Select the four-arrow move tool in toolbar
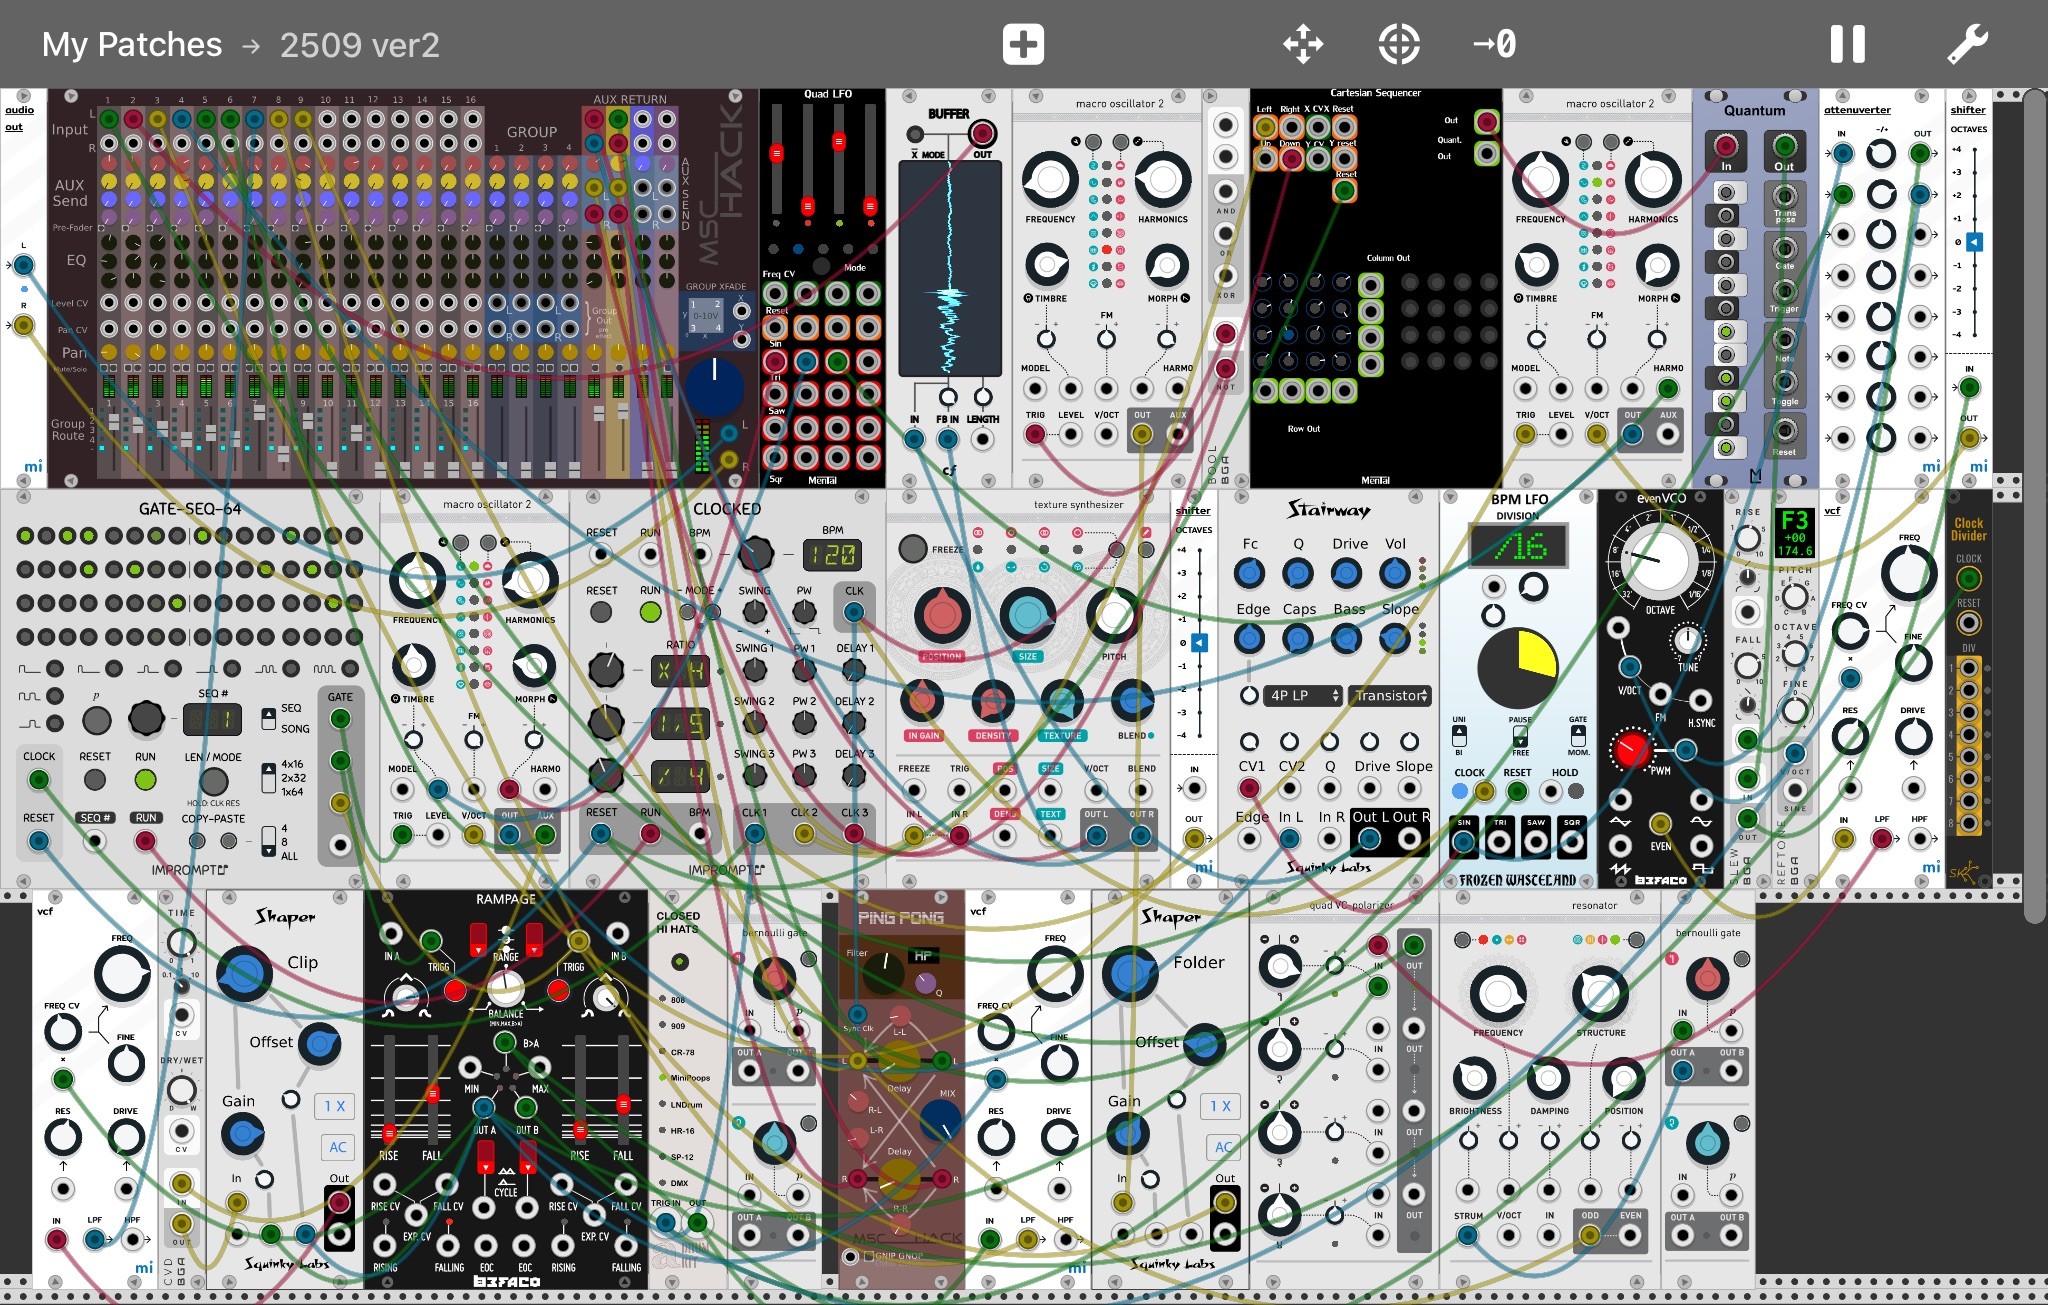 point(1303,45)
